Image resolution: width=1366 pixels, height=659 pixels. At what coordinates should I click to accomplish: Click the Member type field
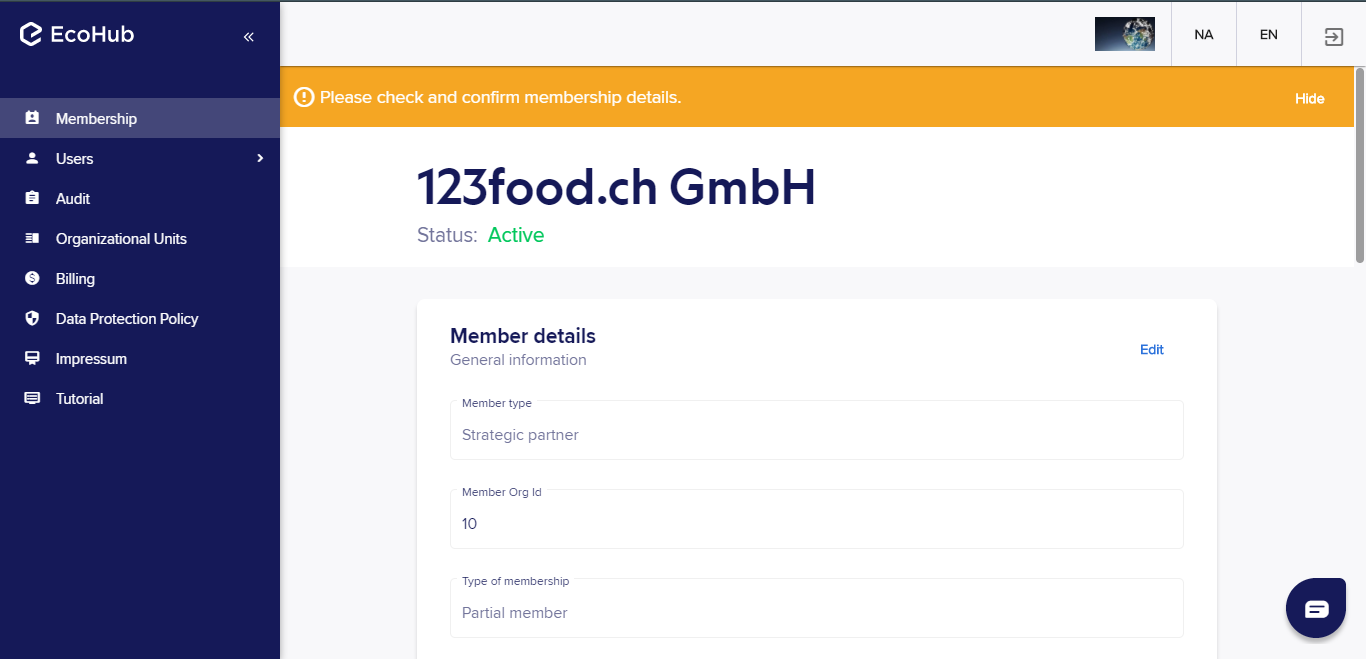point(817,430)
